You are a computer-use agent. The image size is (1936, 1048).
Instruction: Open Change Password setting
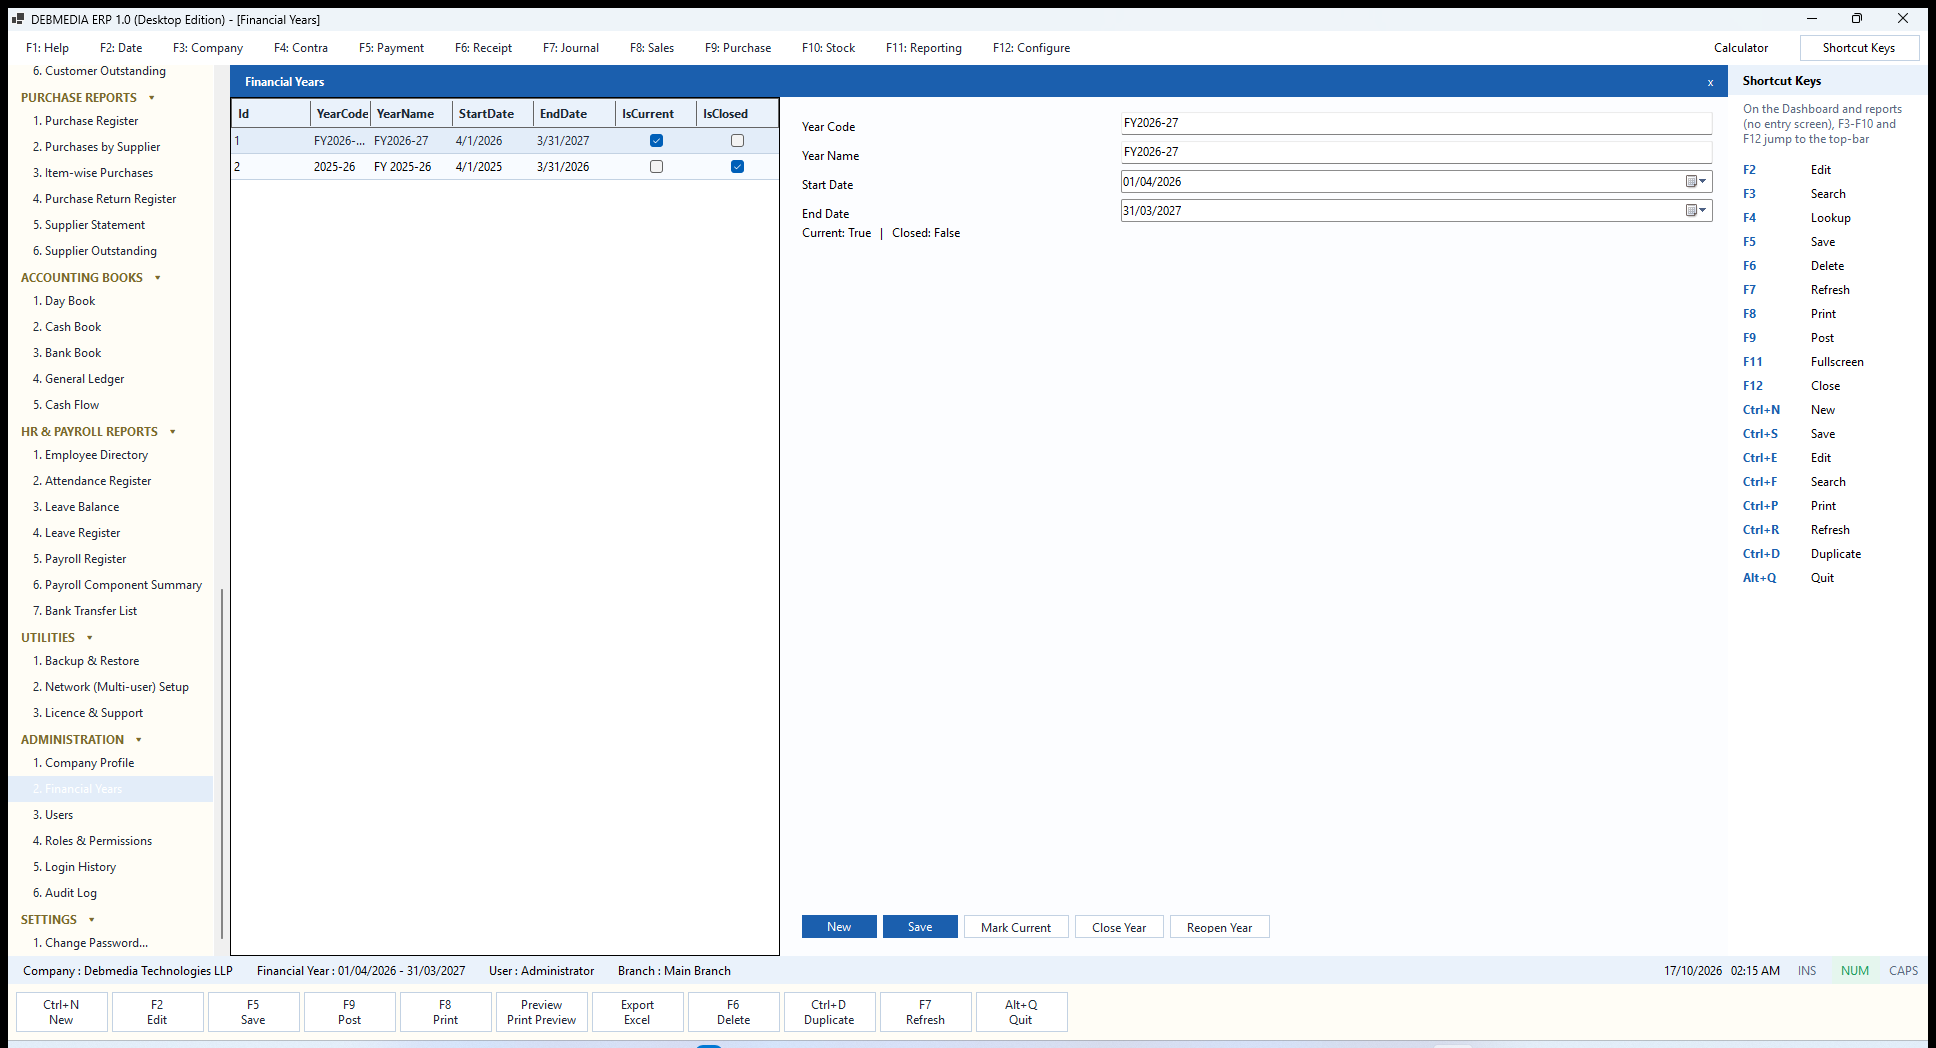pyautogui.click(x=91, y=943)
